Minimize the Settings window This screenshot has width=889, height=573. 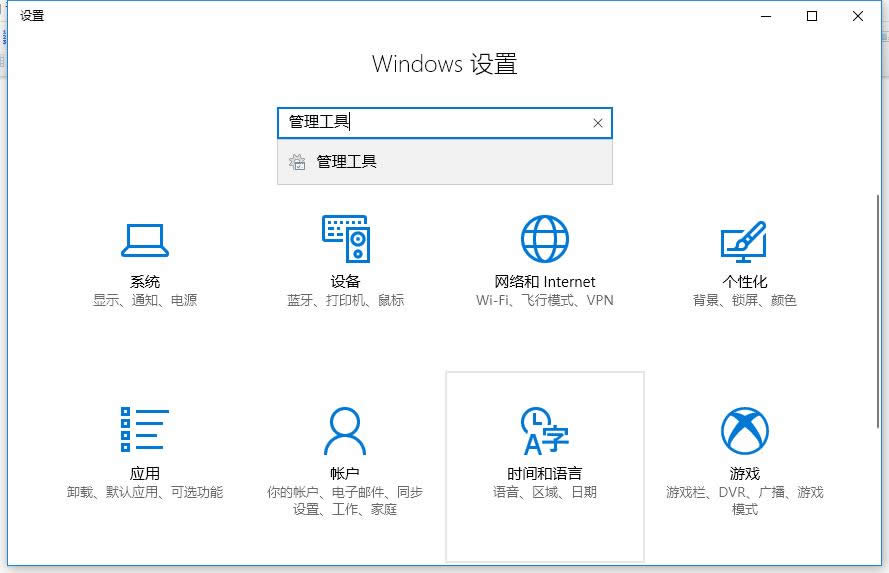(x=766, y=15)
